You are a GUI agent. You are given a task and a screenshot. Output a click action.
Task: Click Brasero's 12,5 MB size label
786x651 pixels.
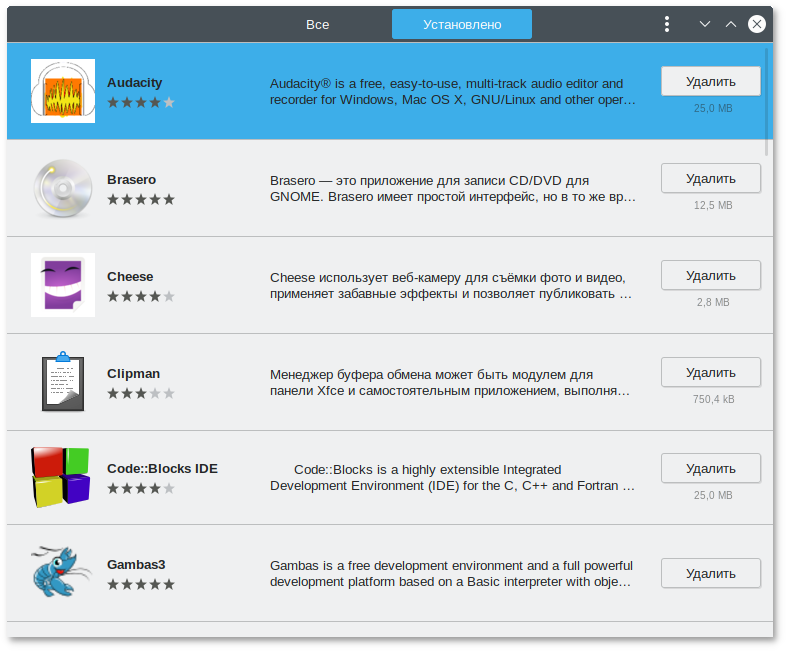(713, 205)
